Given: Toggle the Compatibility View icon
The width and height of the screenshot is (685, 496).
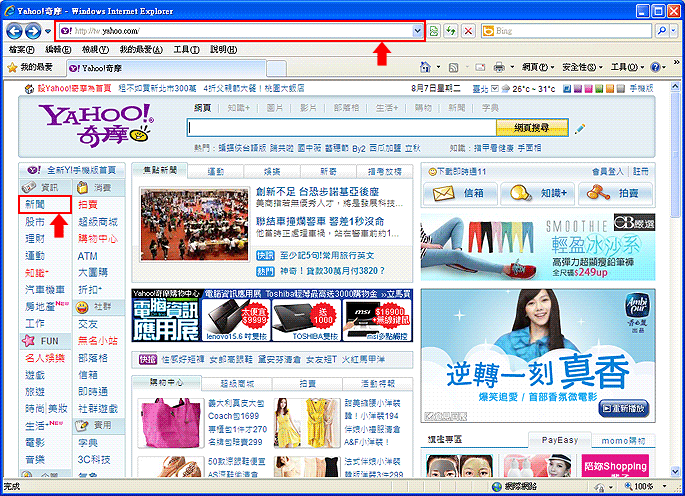Looking at the screenshot, I should point(433,31).
